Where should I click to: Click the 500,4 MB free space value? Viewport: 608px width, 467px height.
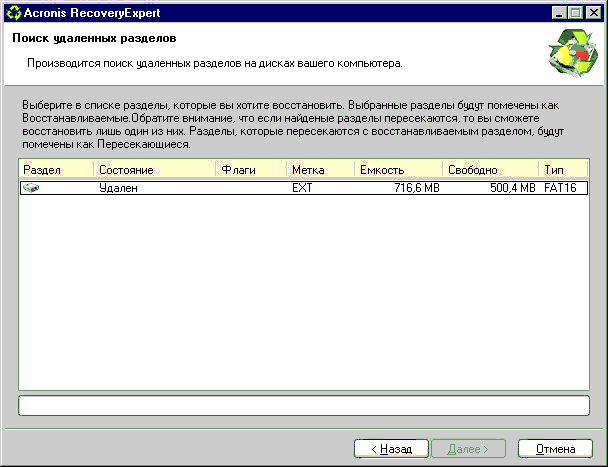tap(513, 188)
